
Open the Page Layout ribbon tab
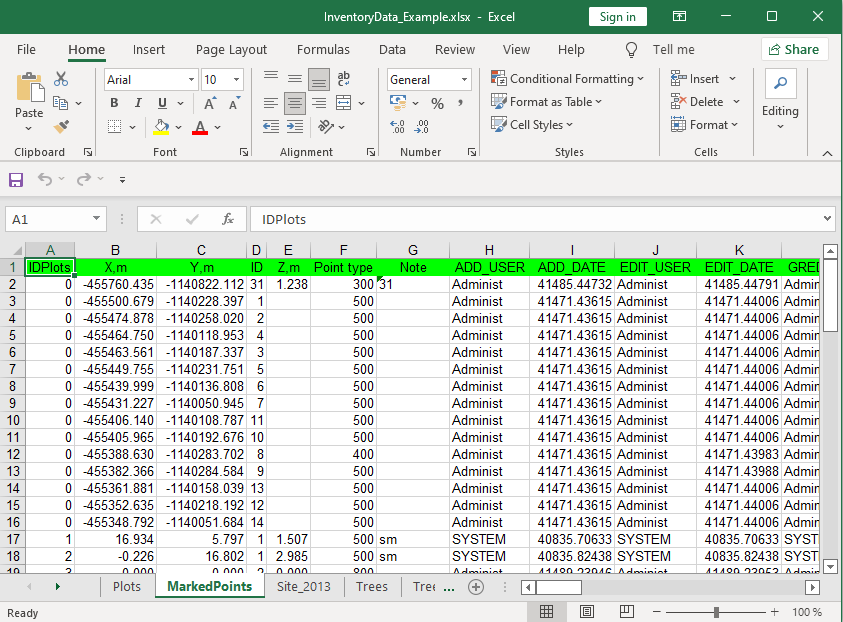(x=231, y=50)
